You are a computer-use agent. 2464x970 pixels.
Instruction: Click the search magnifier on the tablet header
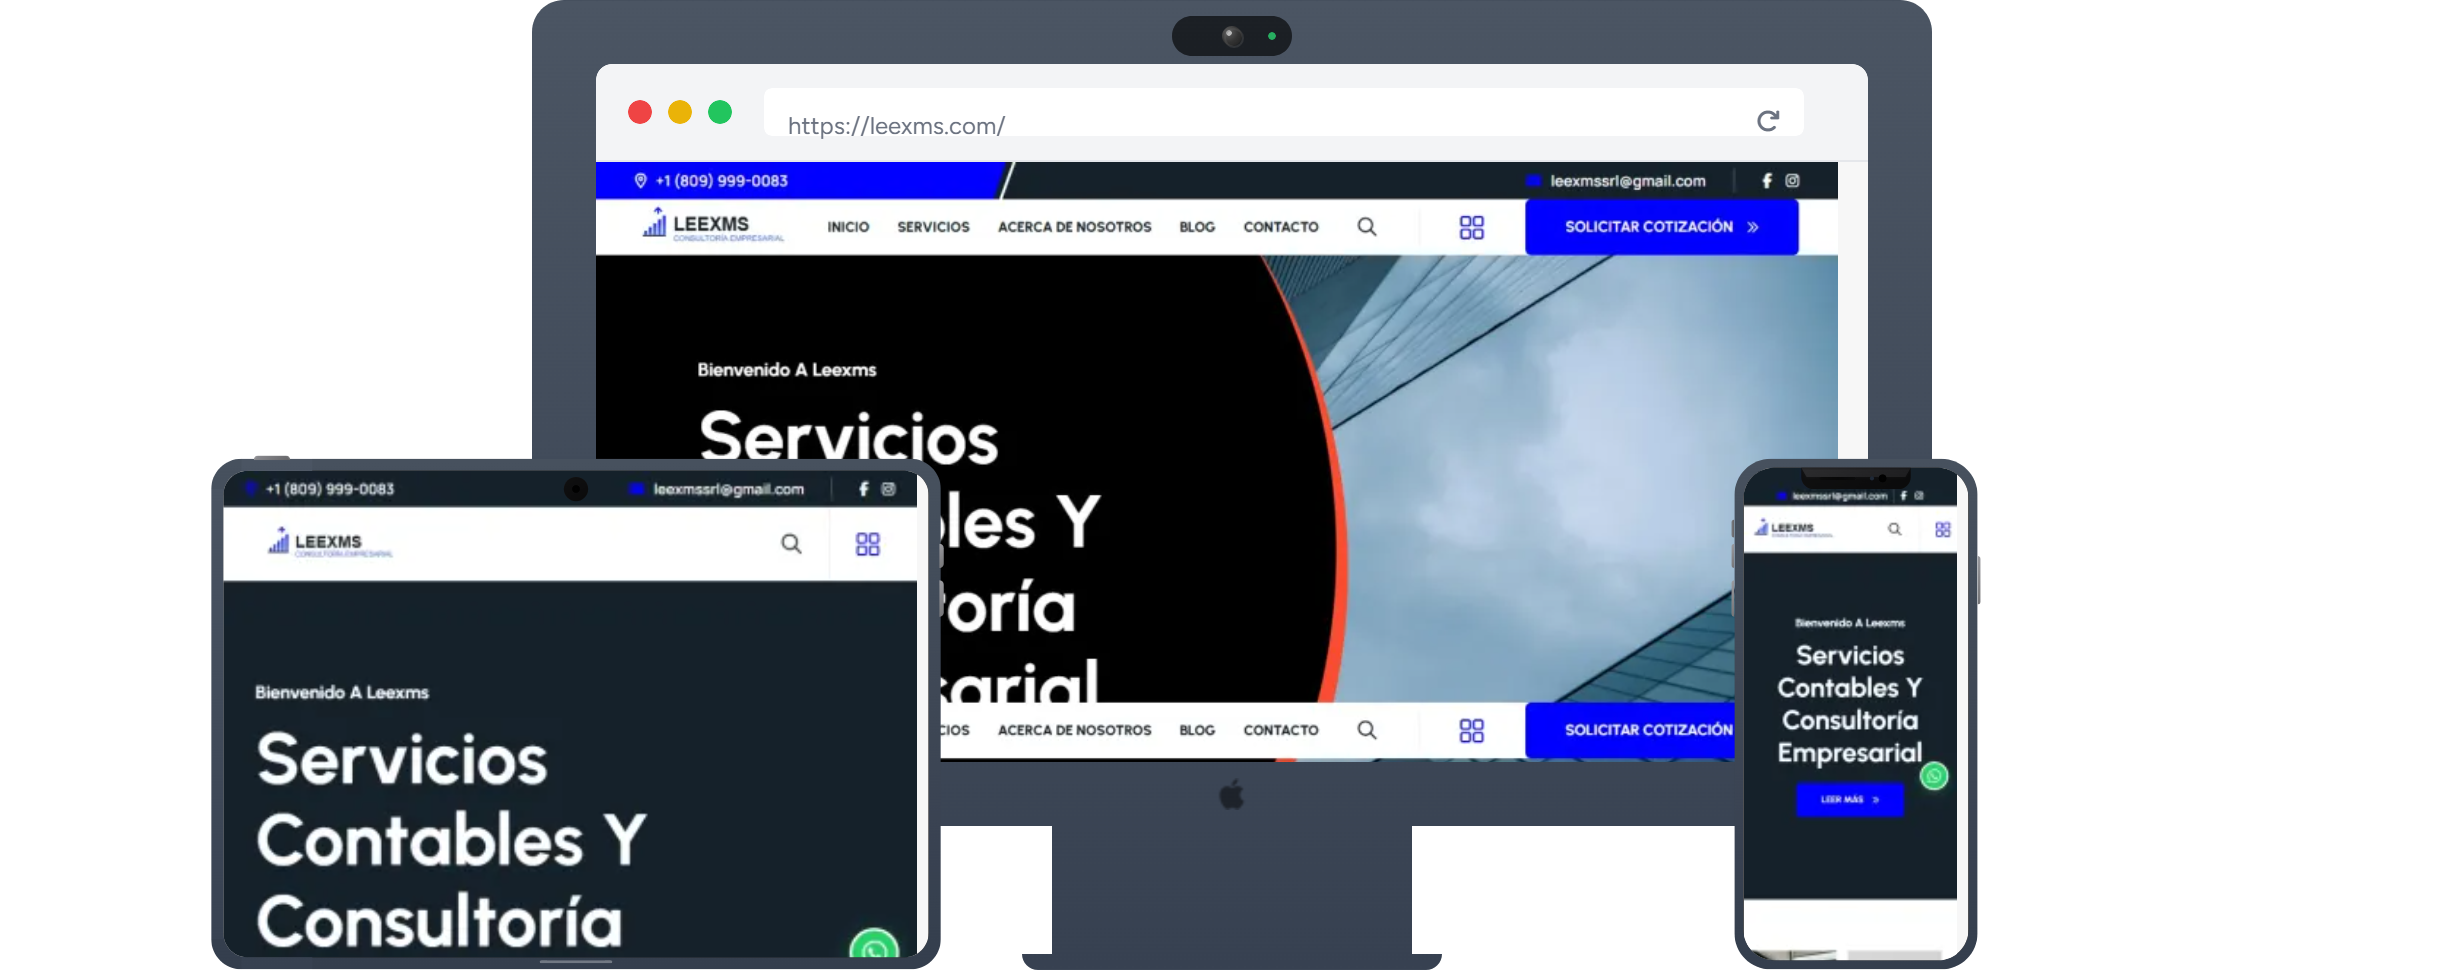point(790,544)
